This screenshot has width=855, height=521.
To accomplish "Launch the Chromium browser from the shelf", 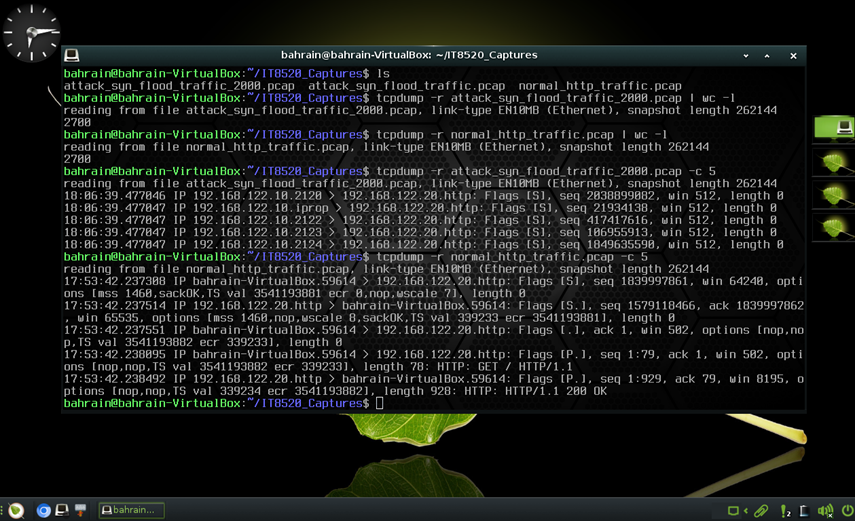I will pos(44,510).
